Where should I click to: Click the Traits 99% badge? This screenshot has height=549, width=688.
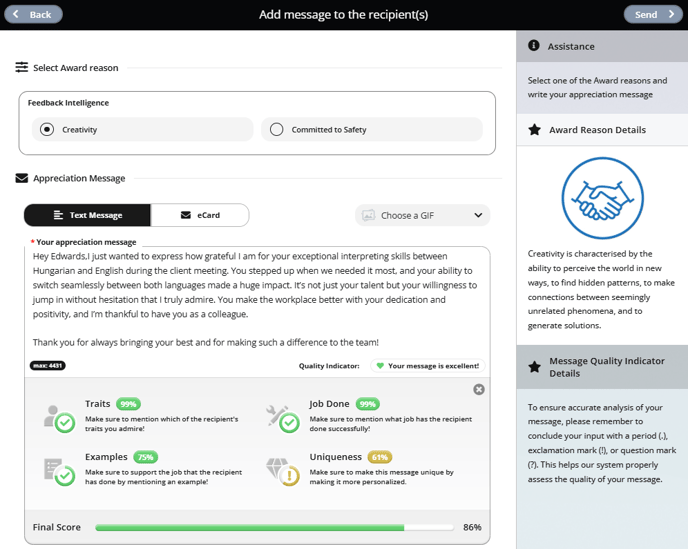(x=128, y=404)
